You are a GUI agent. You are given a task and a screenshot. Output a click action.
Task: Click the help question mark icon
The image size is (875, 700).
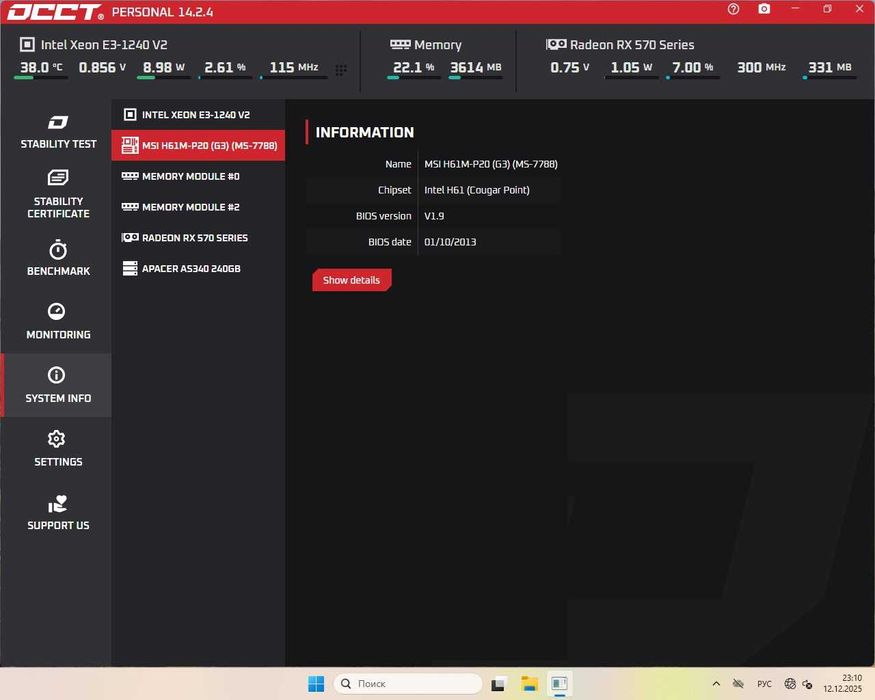[x=733, y=9]
